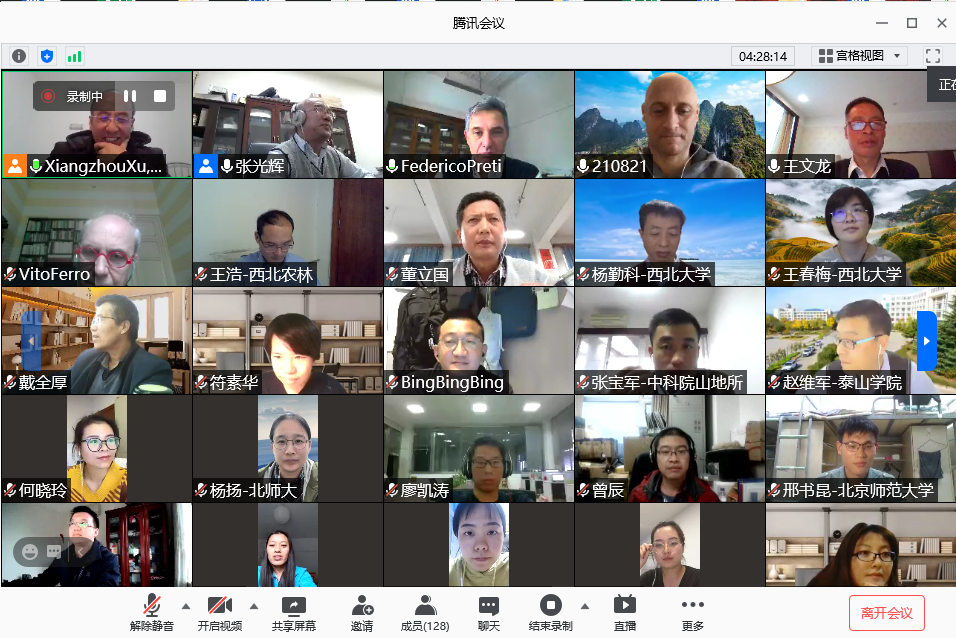
Task: Open the 聊天 chat panel
Action: (489, 612)
